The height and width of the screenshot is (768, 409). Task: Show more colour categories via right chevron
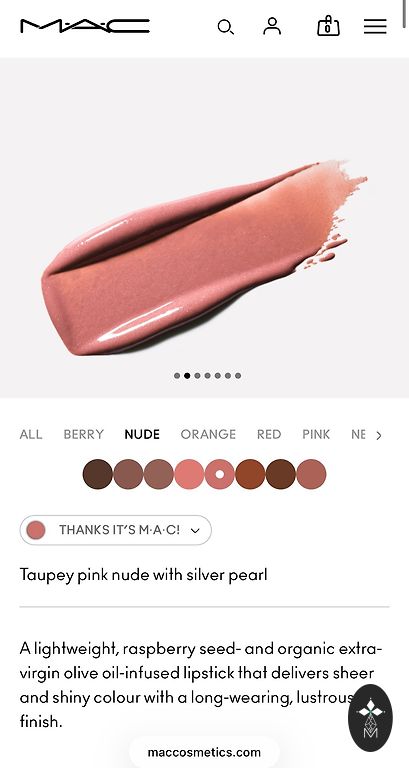(x=378, y=435)
